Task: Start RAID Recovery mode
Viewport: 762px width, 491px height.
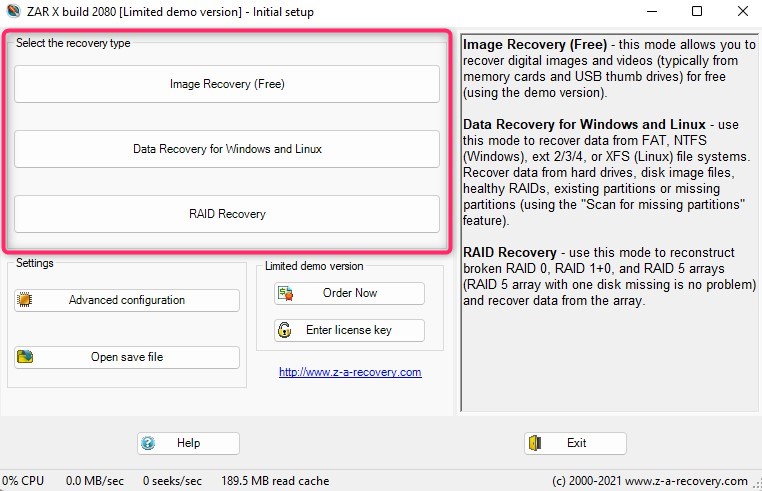Action: pos(227,214)
